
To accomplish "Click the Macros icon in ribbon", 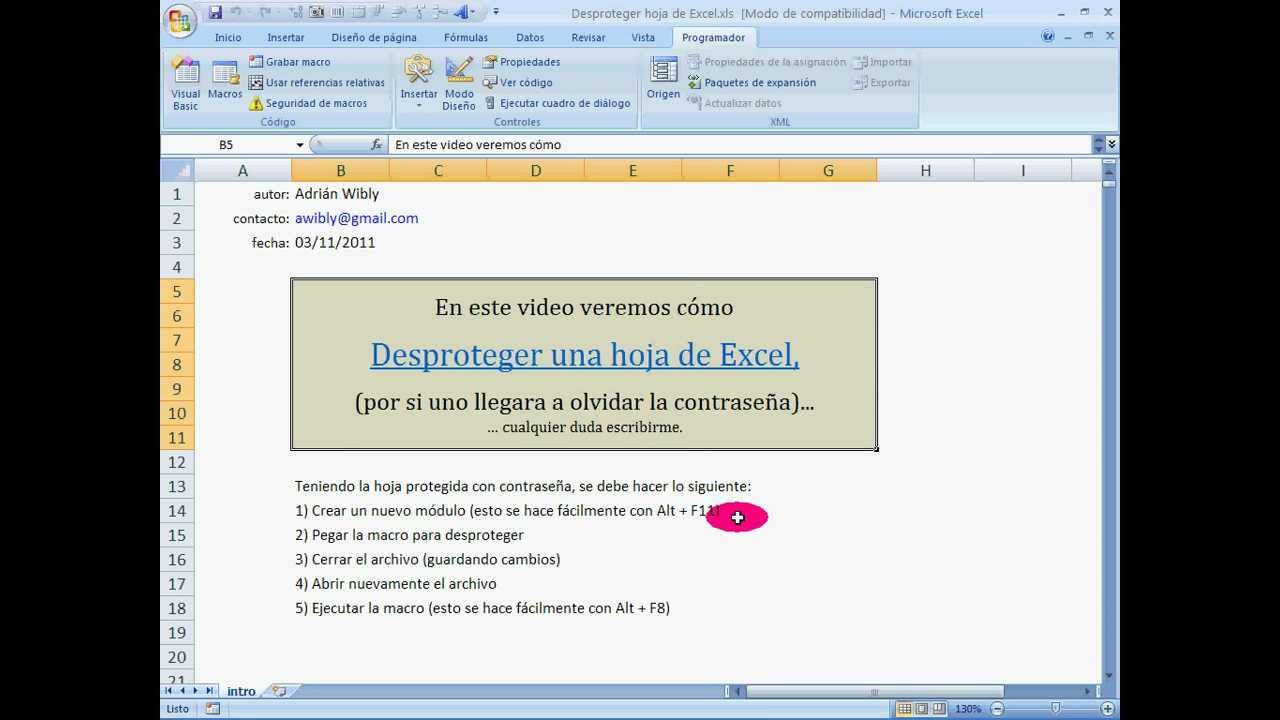I will point(225,80).
